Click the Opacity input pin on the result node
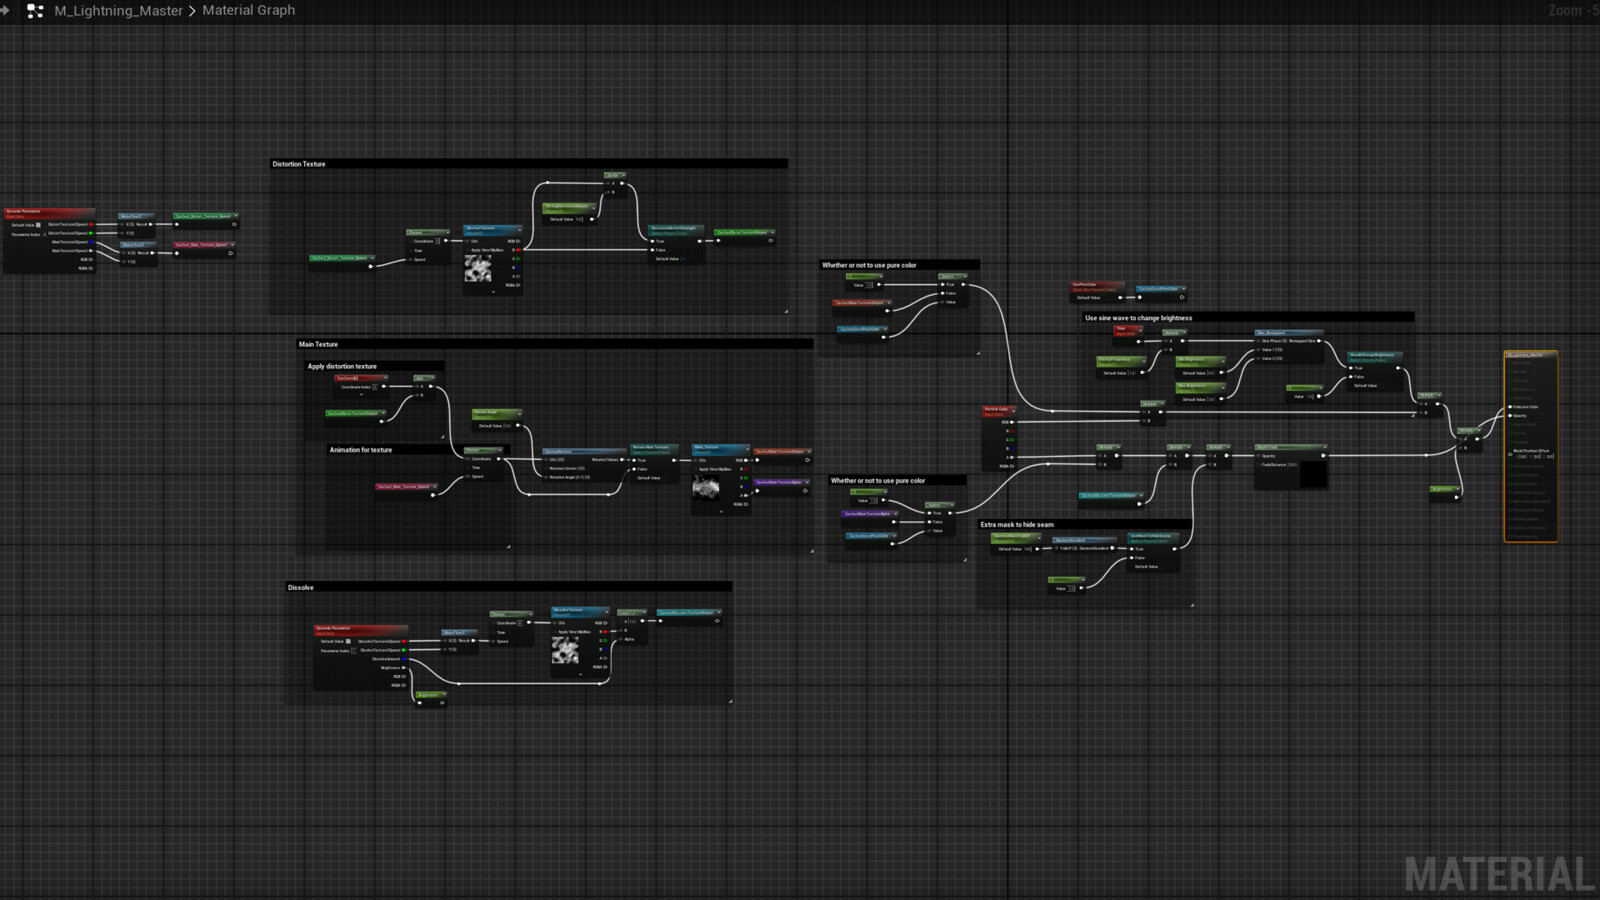 1510,416
